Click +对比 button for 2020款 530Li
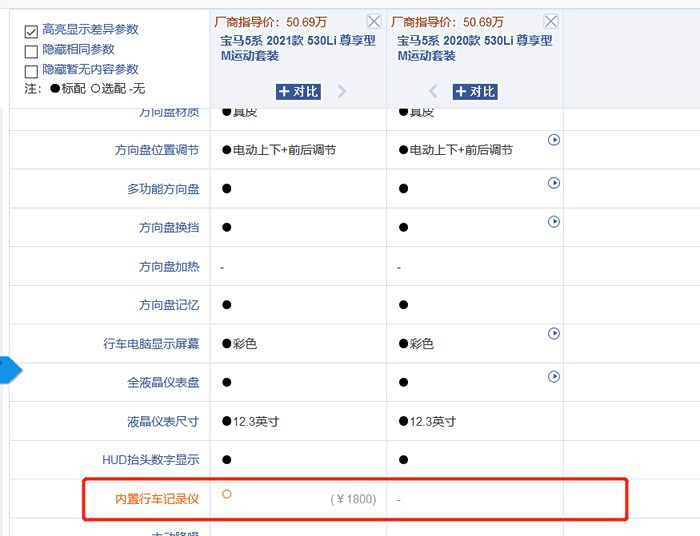 click(x=474, y=91)
